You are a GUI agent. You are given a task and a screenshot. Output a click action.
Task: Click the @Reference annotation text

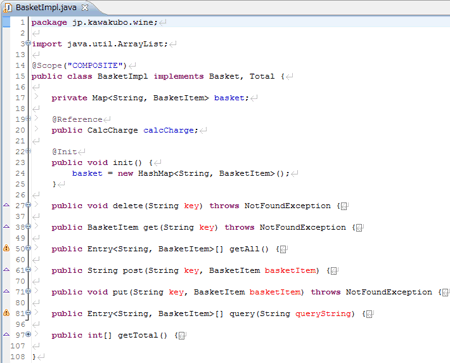point(77,119)
